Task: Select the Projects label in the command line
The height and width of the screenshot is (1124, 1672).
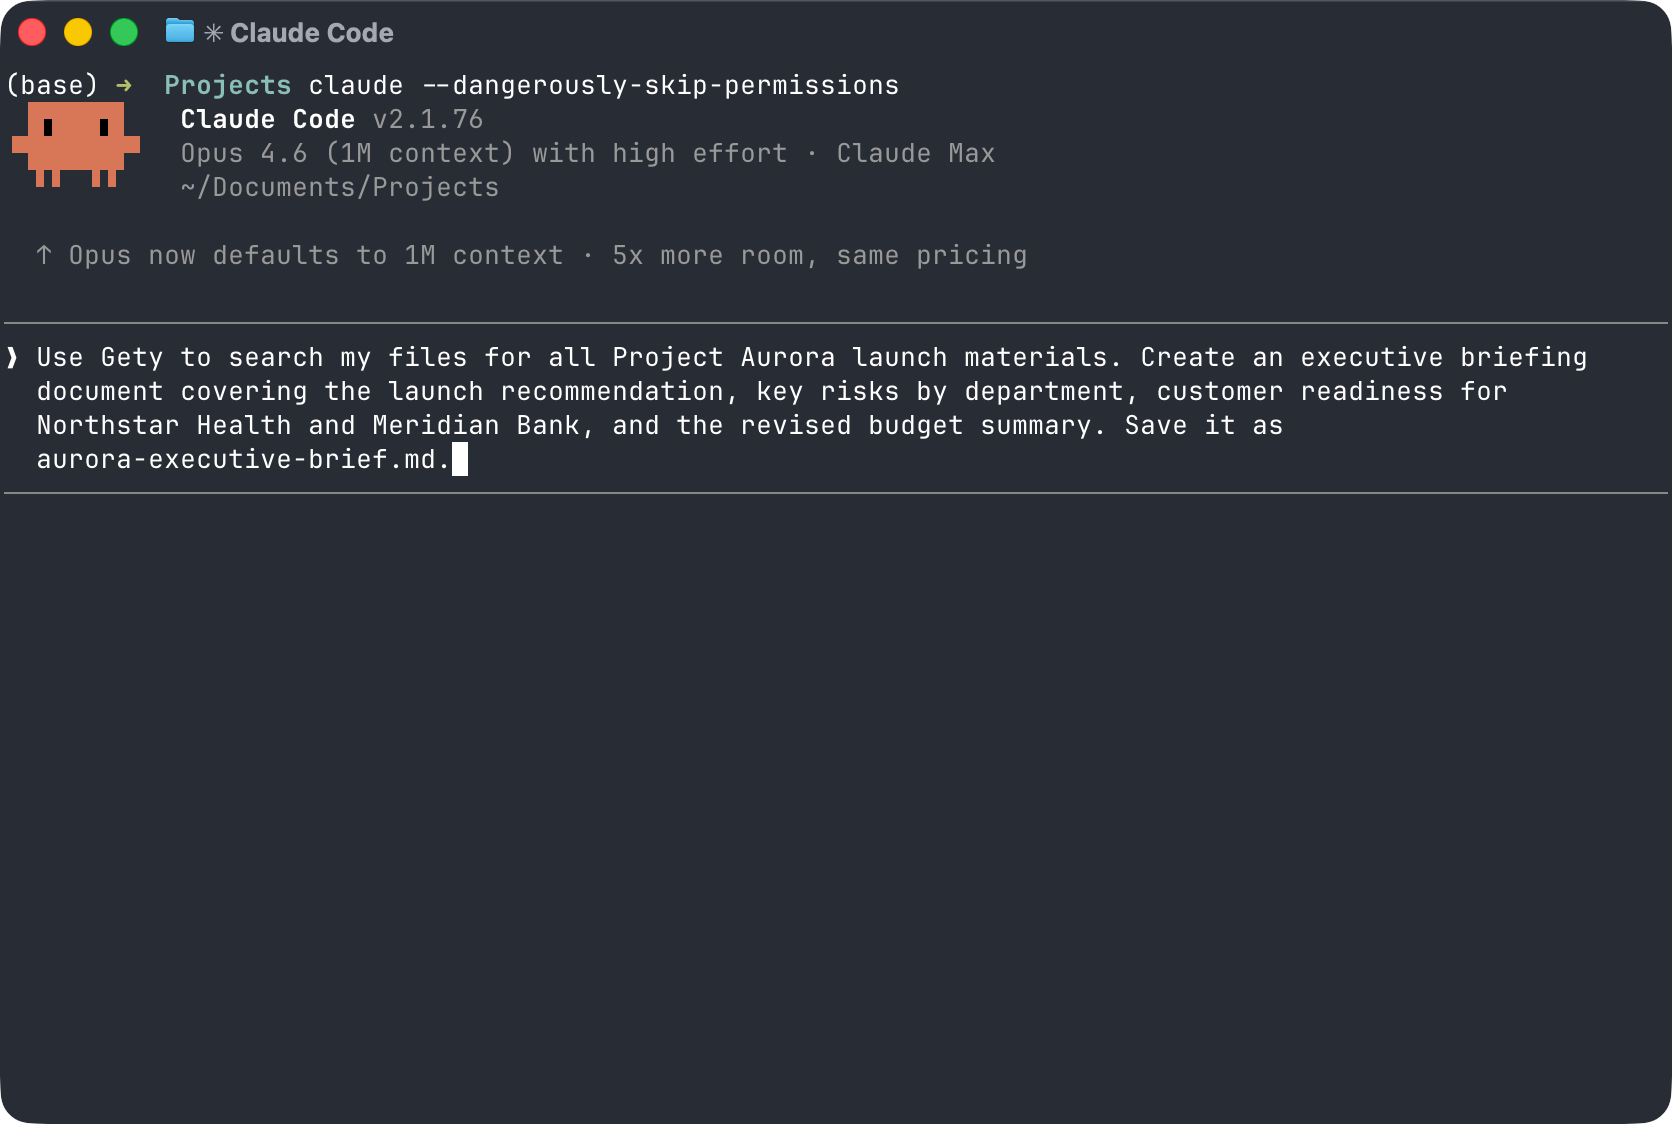Action: pos(228,85)
